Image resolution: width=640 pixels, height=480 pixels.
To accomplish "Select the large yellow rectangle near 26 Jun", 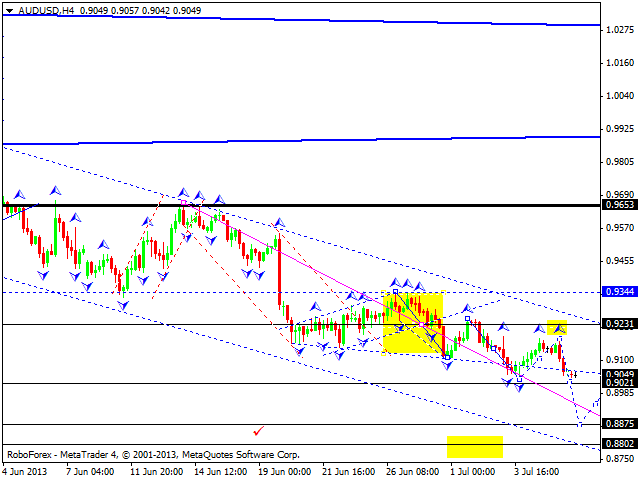I will click(x=413, y=323).
